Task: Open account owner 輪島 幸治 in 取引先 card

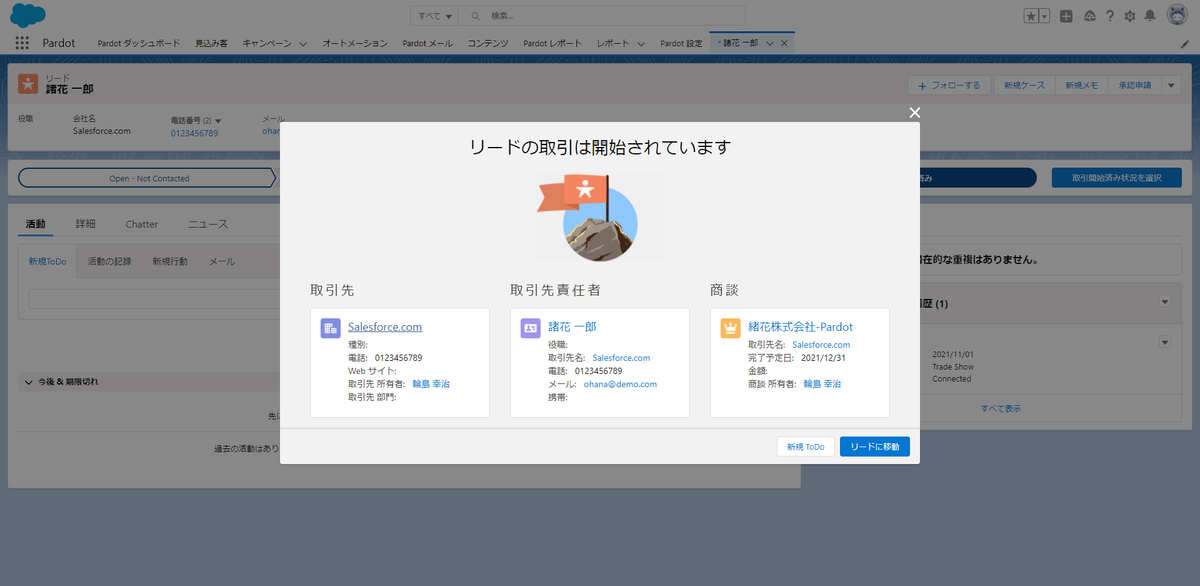Action: [431, 384]
